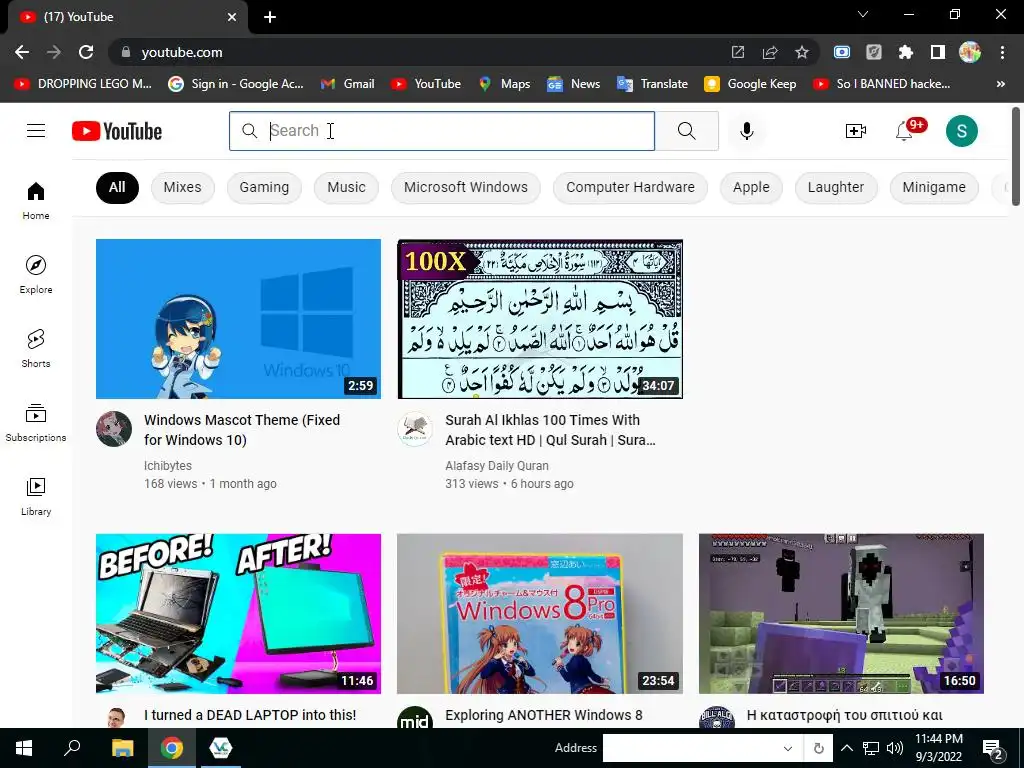Select the Gaming filter chip
Viewport: 1024px width, 768px height.
point(264,187)
